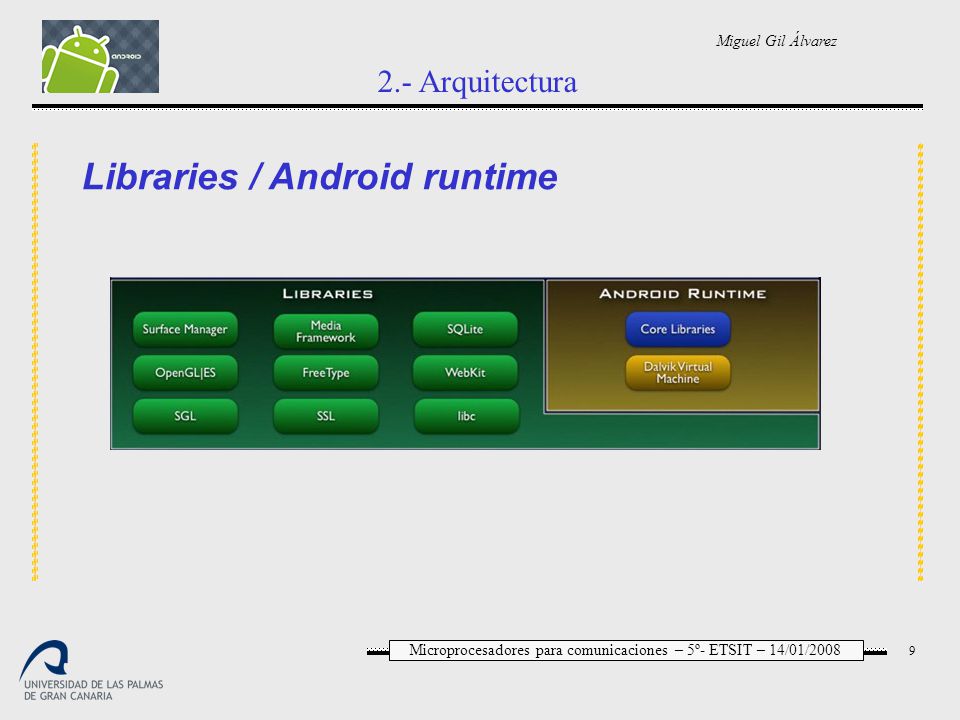Screen dimensions: 960x720
Task: Click the SQLite library block
Action: click(465, 329)
